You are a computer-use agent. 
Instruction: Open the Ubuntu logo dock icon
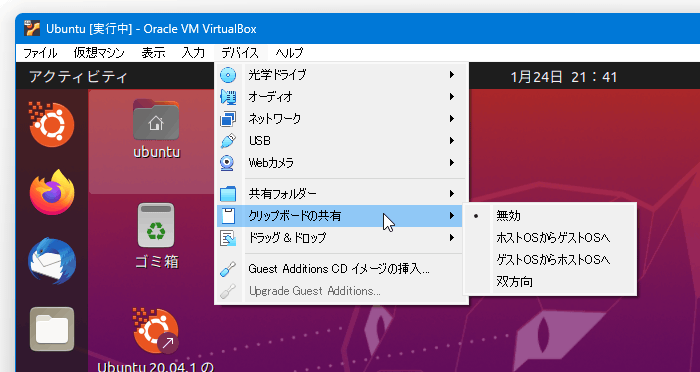52,125
